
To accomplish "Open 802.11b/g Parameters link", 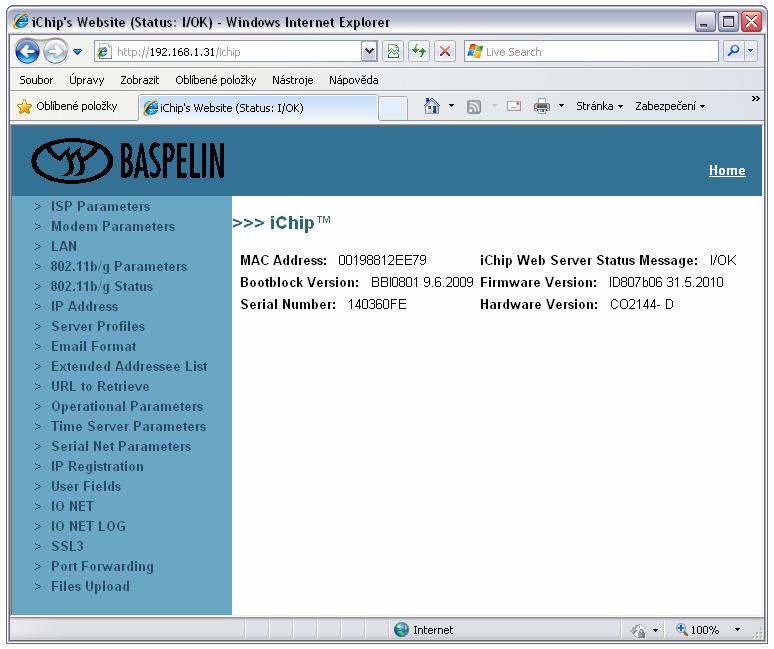I will [x=119, y=267].
